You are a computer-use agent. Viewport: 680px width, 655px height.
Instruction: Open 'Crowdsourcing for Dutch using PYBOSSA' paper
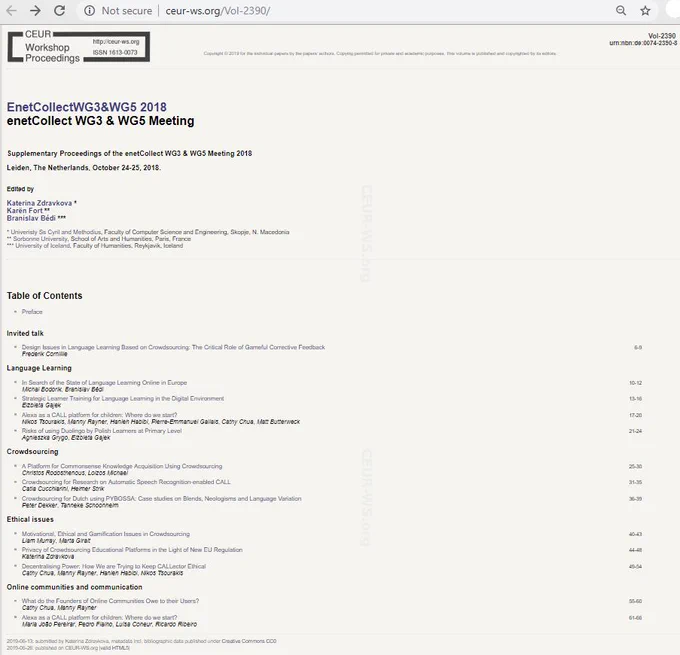click(161, 498)
